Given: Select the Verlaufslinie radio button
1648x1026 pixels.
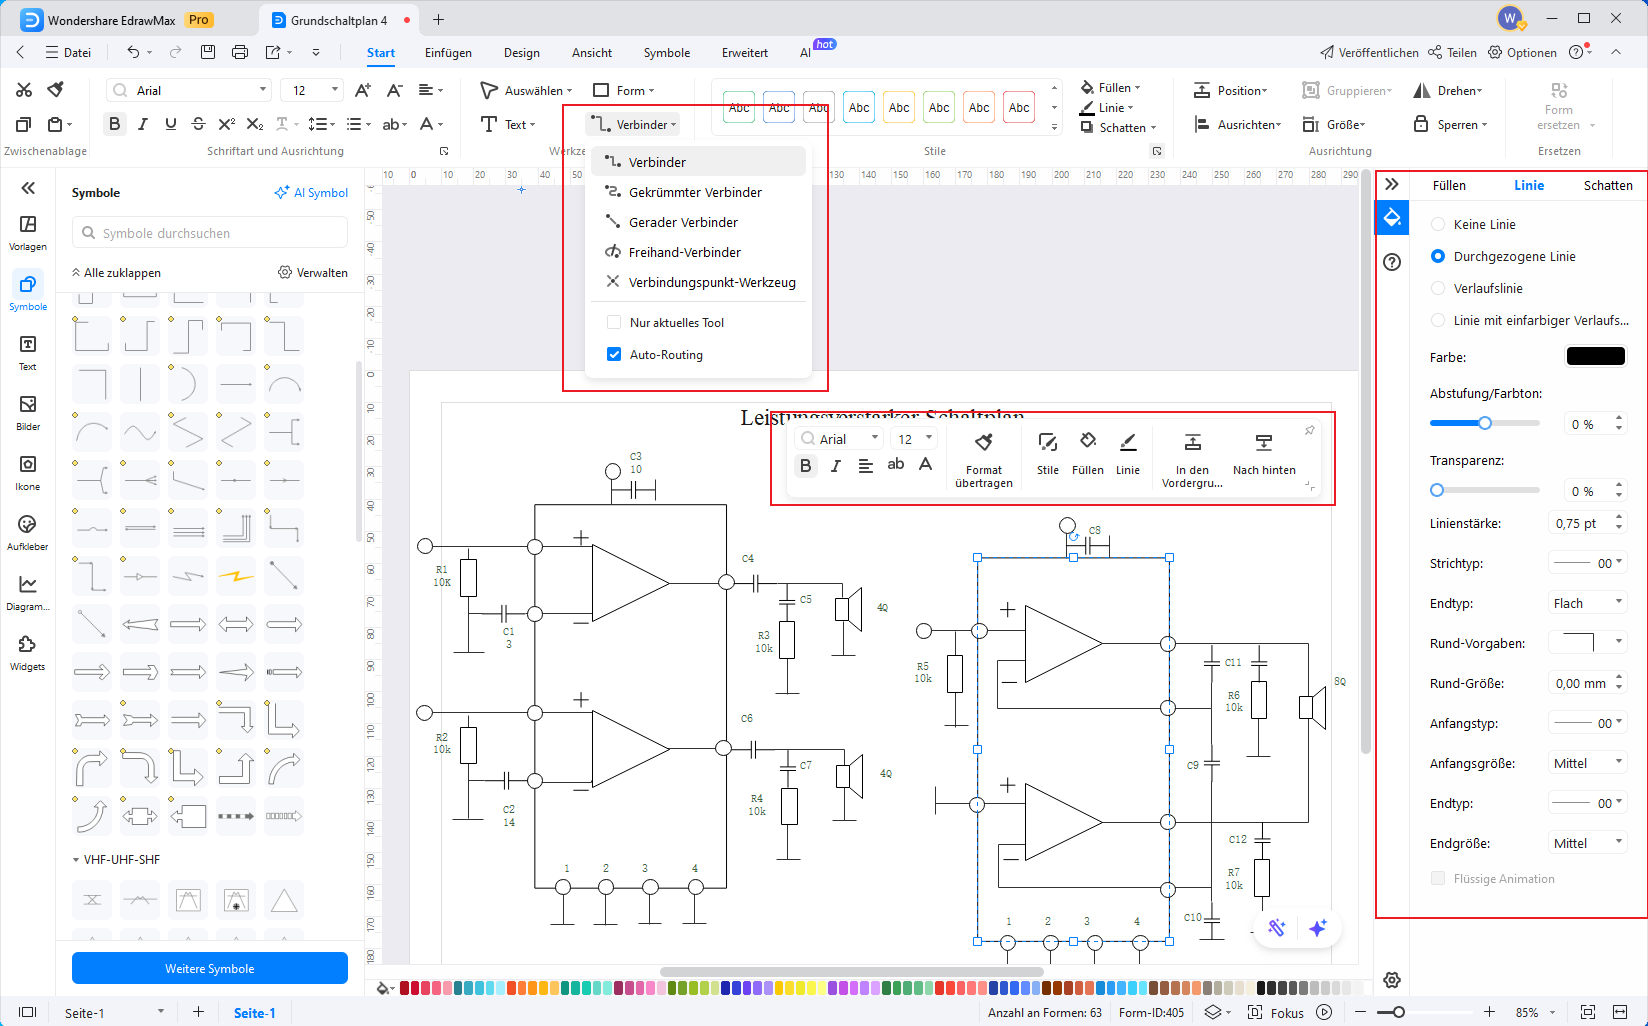Looking at the screenshot, I should [1438, 288].
